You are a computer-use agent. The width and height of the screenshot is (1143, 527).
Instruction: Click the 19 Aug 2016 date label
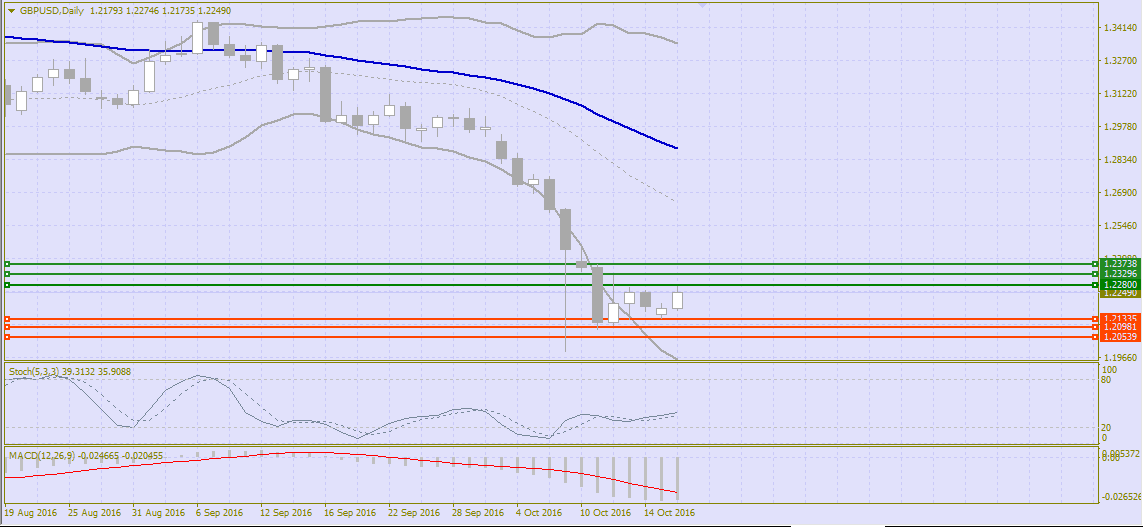pyautogui.click(x=31, y=512)
